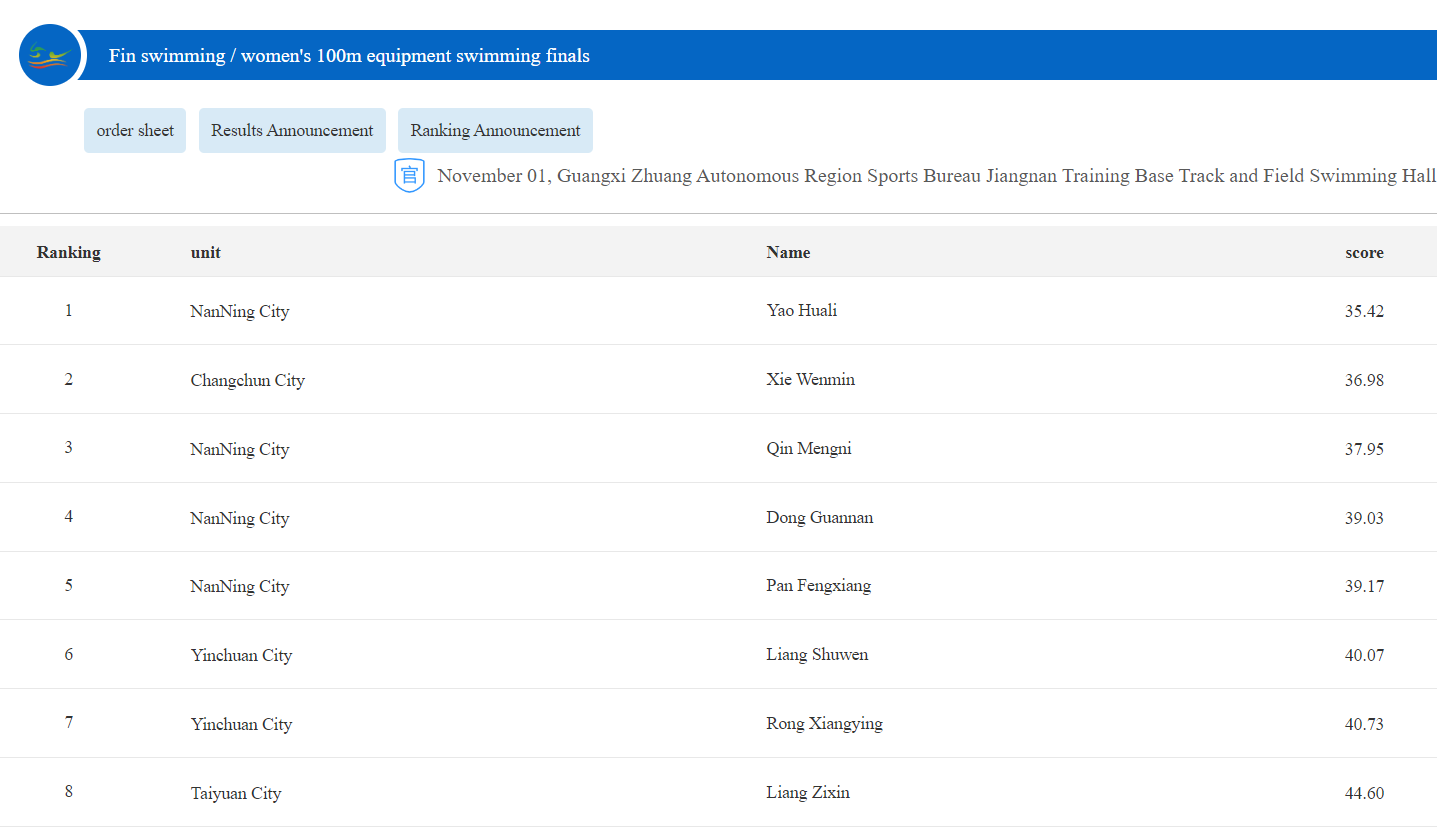Click the score column header

pos(1365,253)
